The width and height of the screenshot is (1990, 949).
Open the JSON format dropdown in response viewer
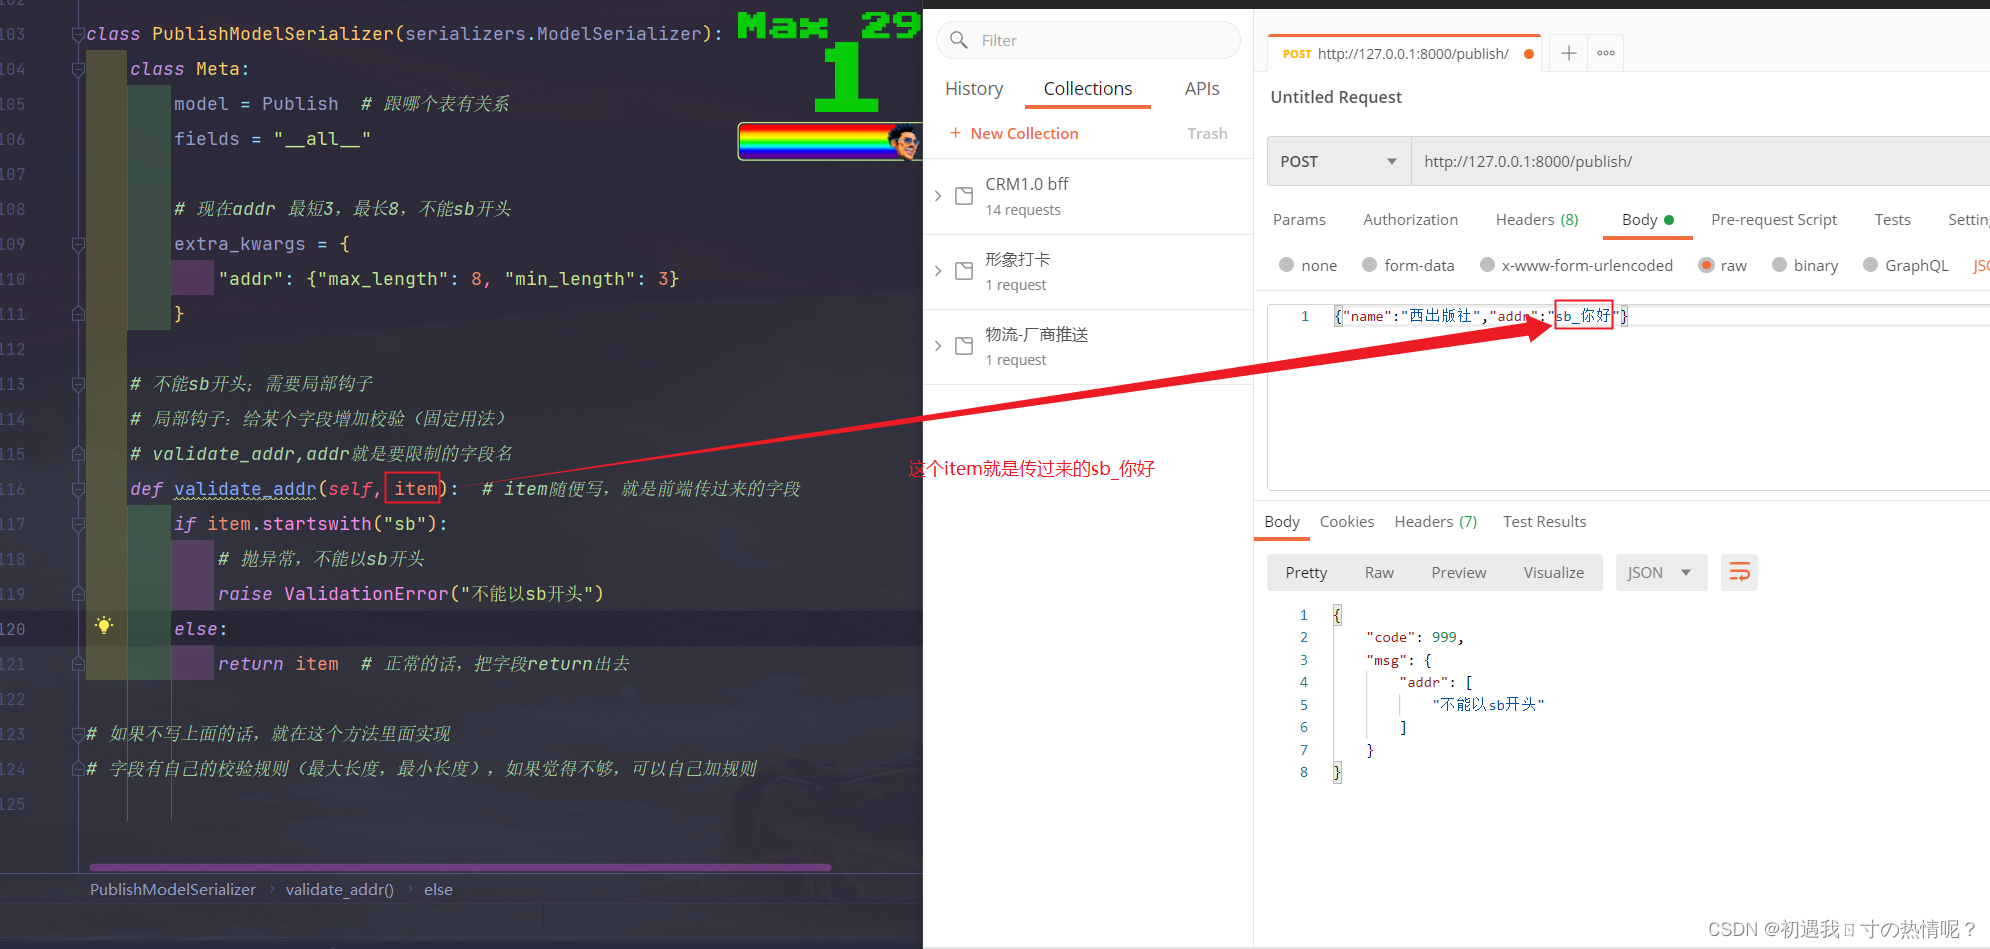tap(1660, 572)
